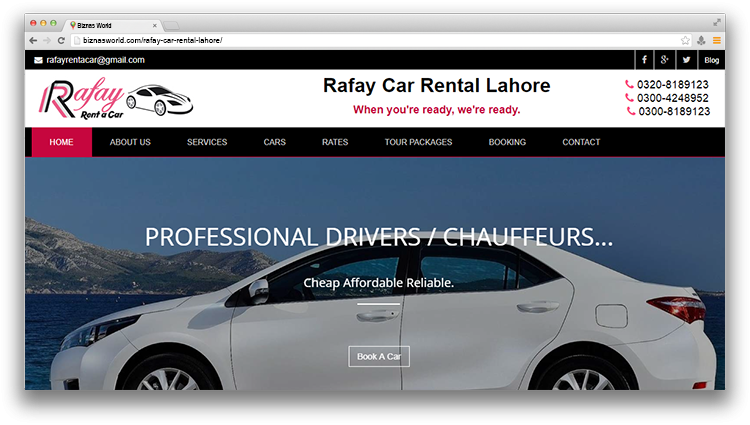Open the Chrome hamburger menu
750x425 pixels.
[x=717, y=41]
